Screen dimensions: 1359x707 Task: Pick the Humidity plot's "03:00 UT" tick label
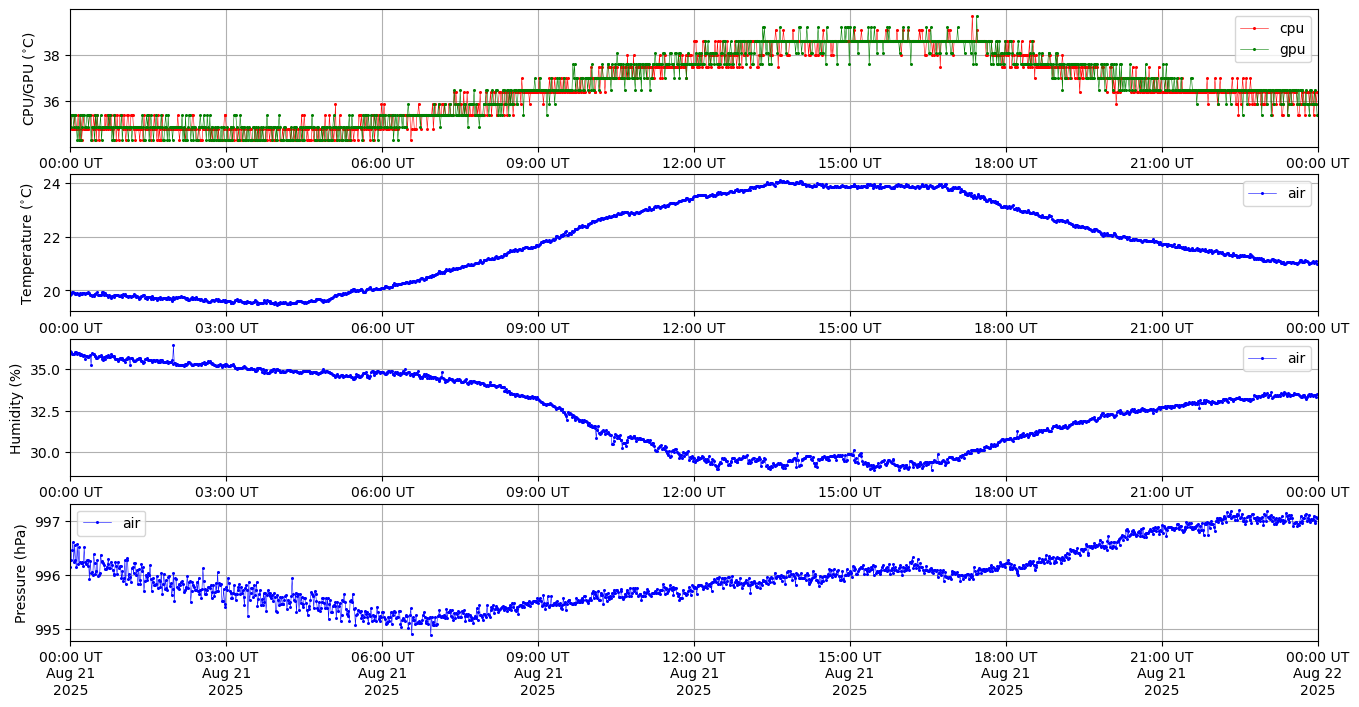[x=226, y=492]
